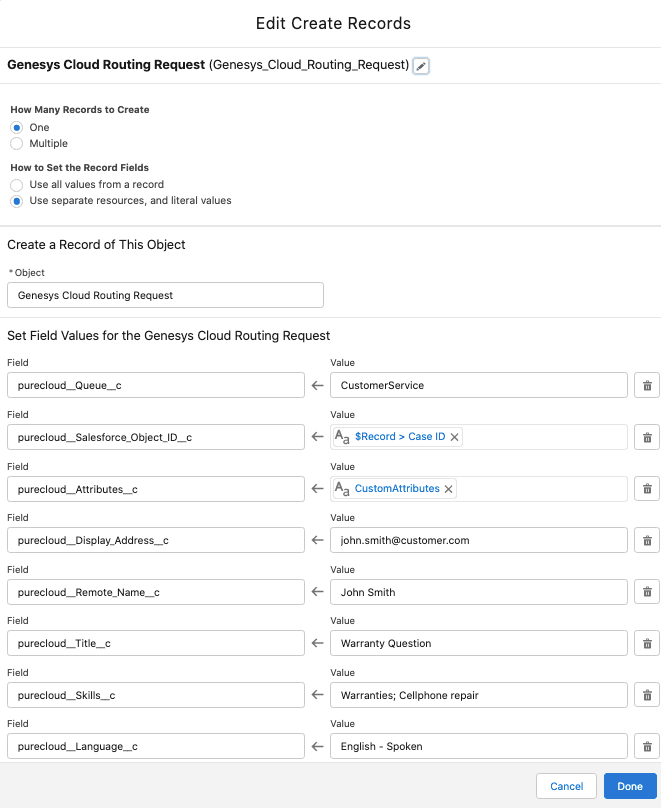This screenshot has width=661, height=808.
Task: Cancel the Edit Create Records dialog
Action: (x=567, y=786)
